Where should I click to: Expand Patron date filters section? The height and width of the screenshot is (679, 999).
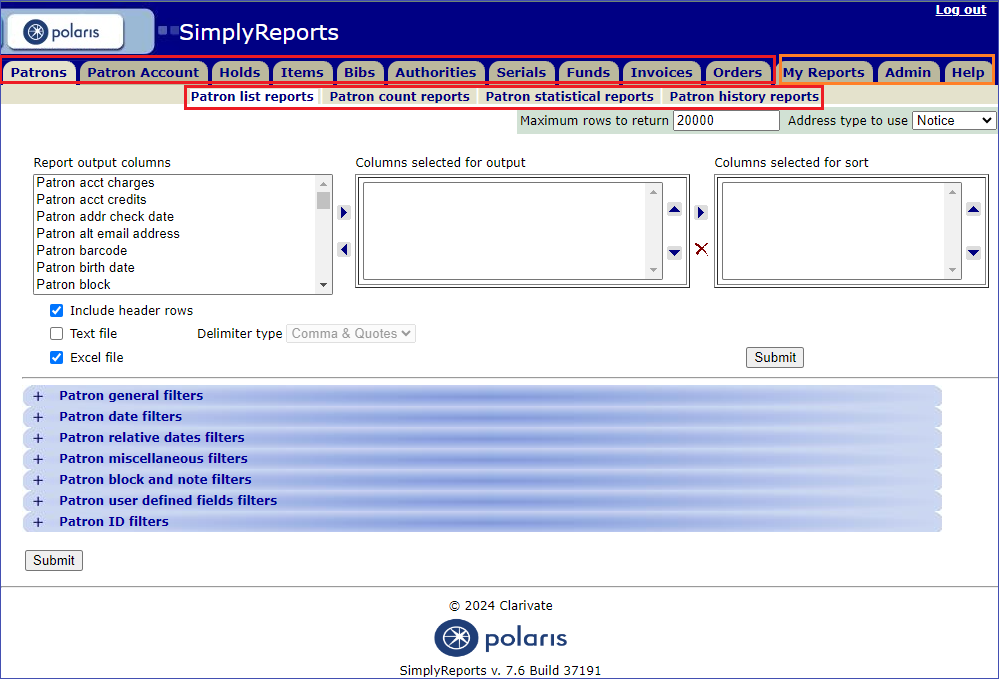tap(38, 417)
